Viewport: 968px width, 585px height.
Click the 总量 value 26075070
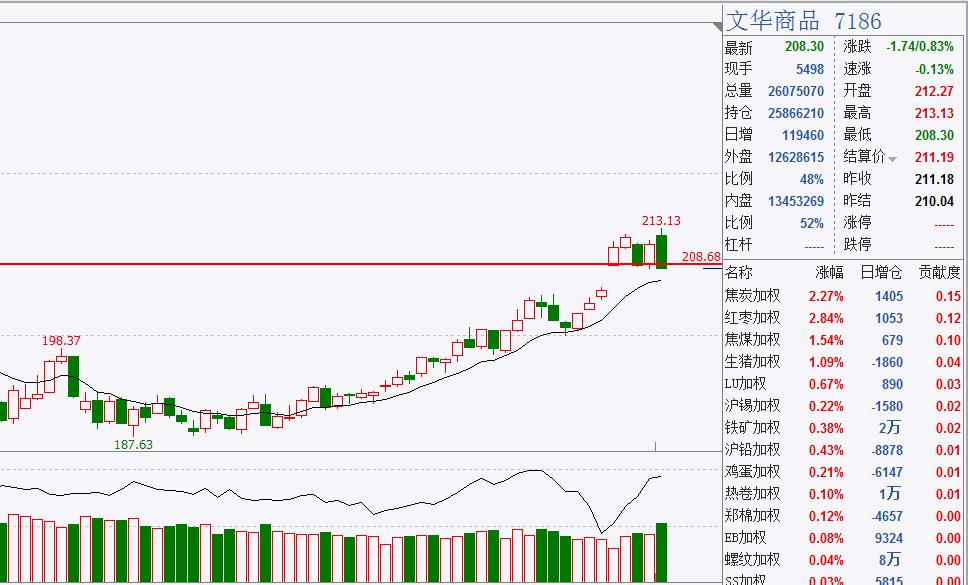click(796, 91)
